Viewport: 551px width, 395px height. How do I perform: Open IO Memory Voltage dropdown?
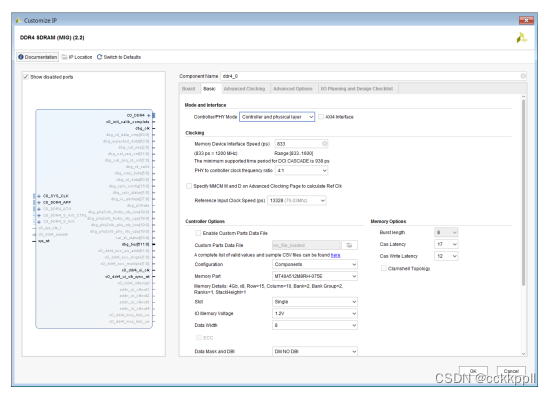[315, 313]
